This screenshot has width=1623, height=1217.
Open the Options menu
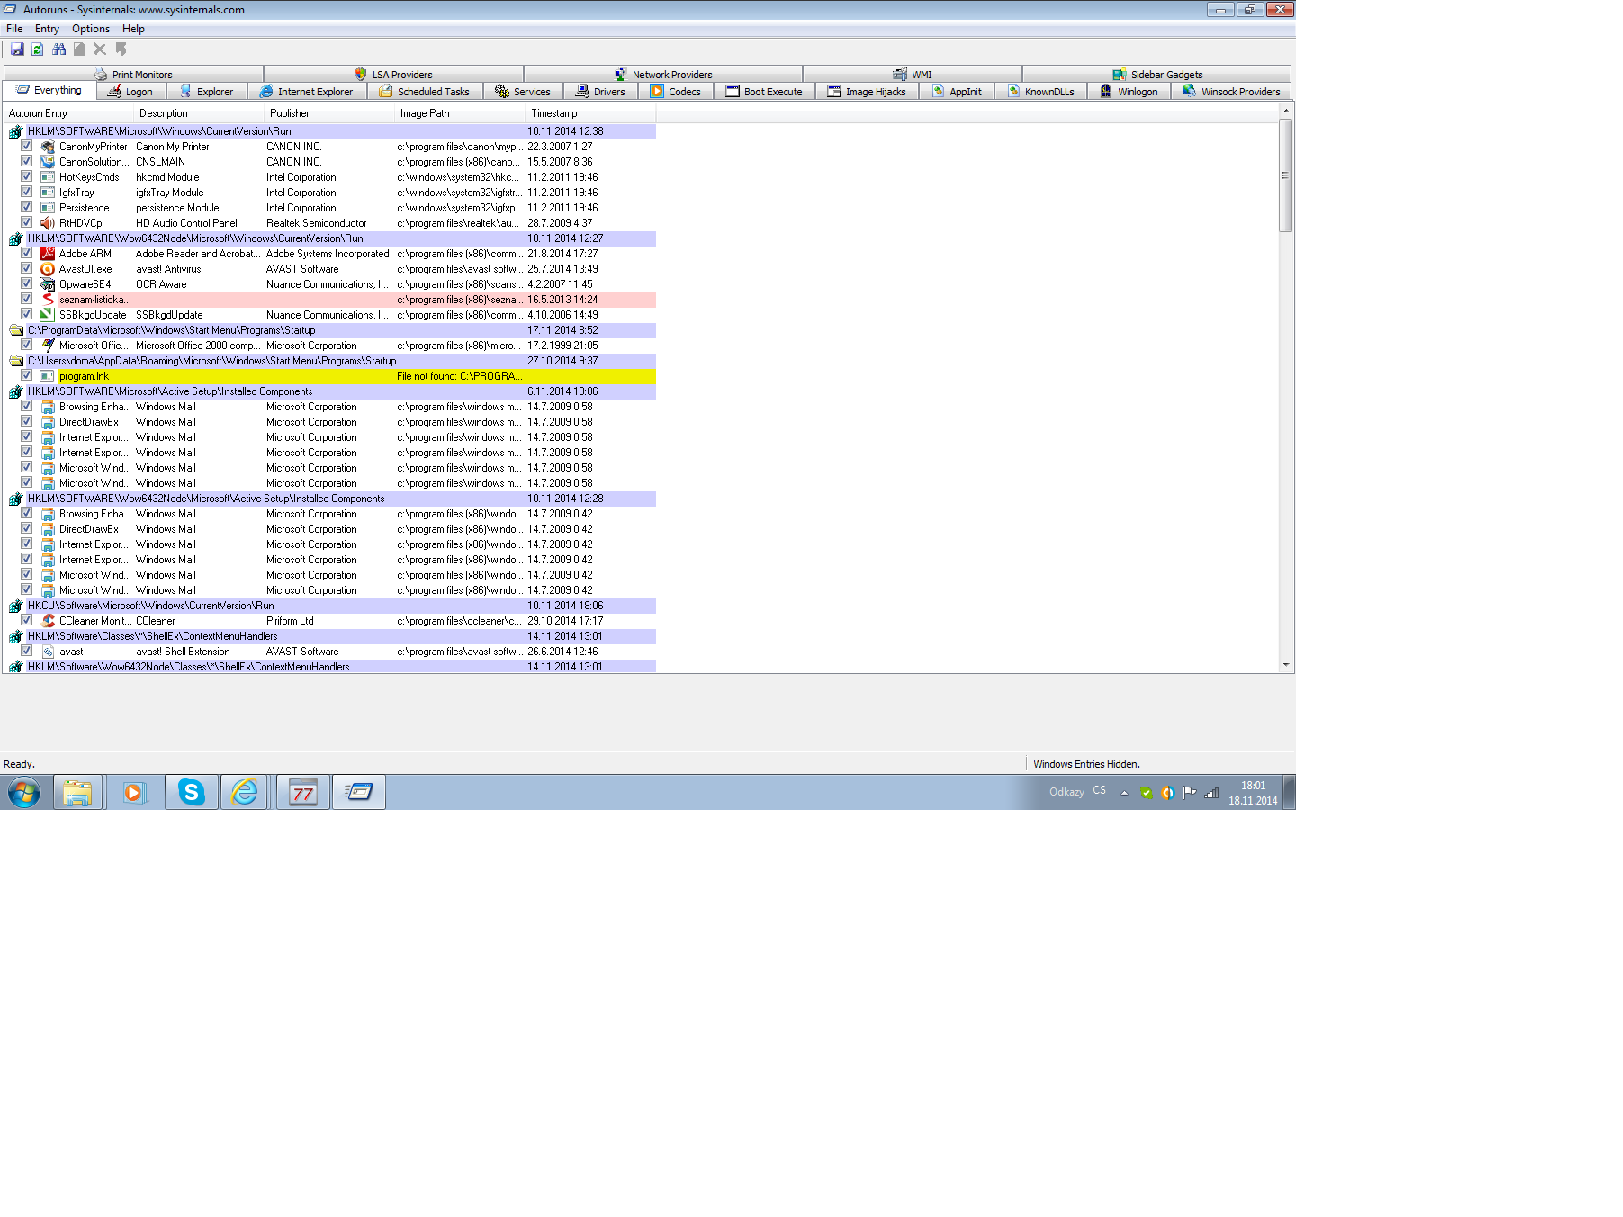coord(91,29)
